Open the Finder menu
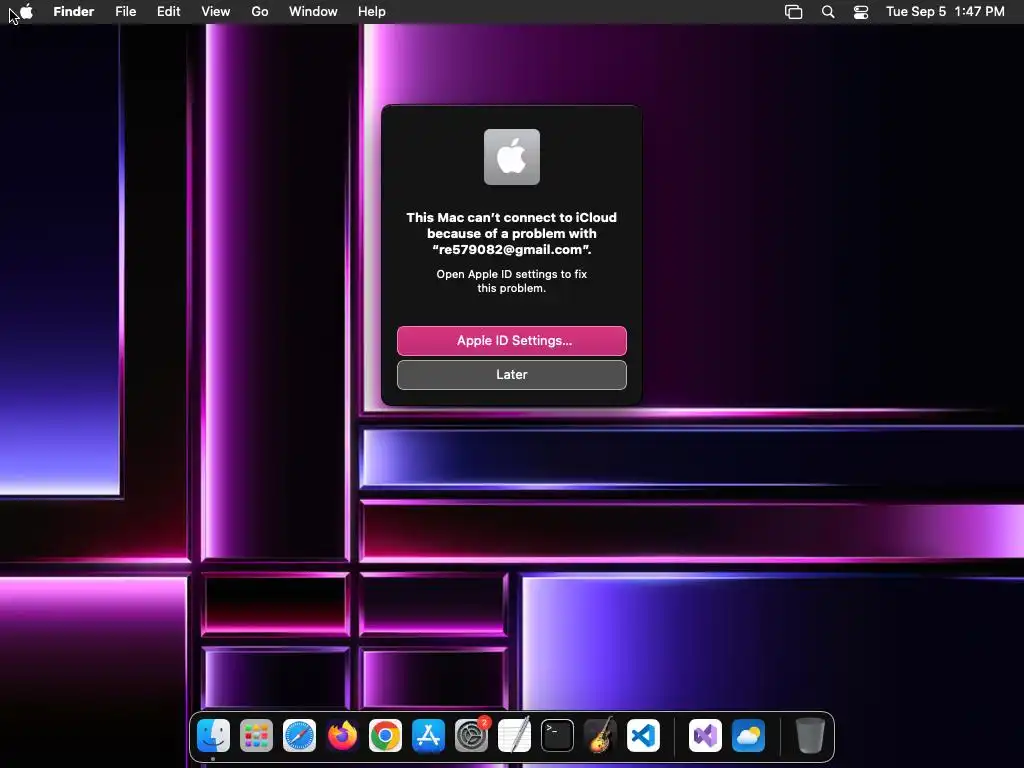Viewport: 1024px width, 768px height. (74, 12)
